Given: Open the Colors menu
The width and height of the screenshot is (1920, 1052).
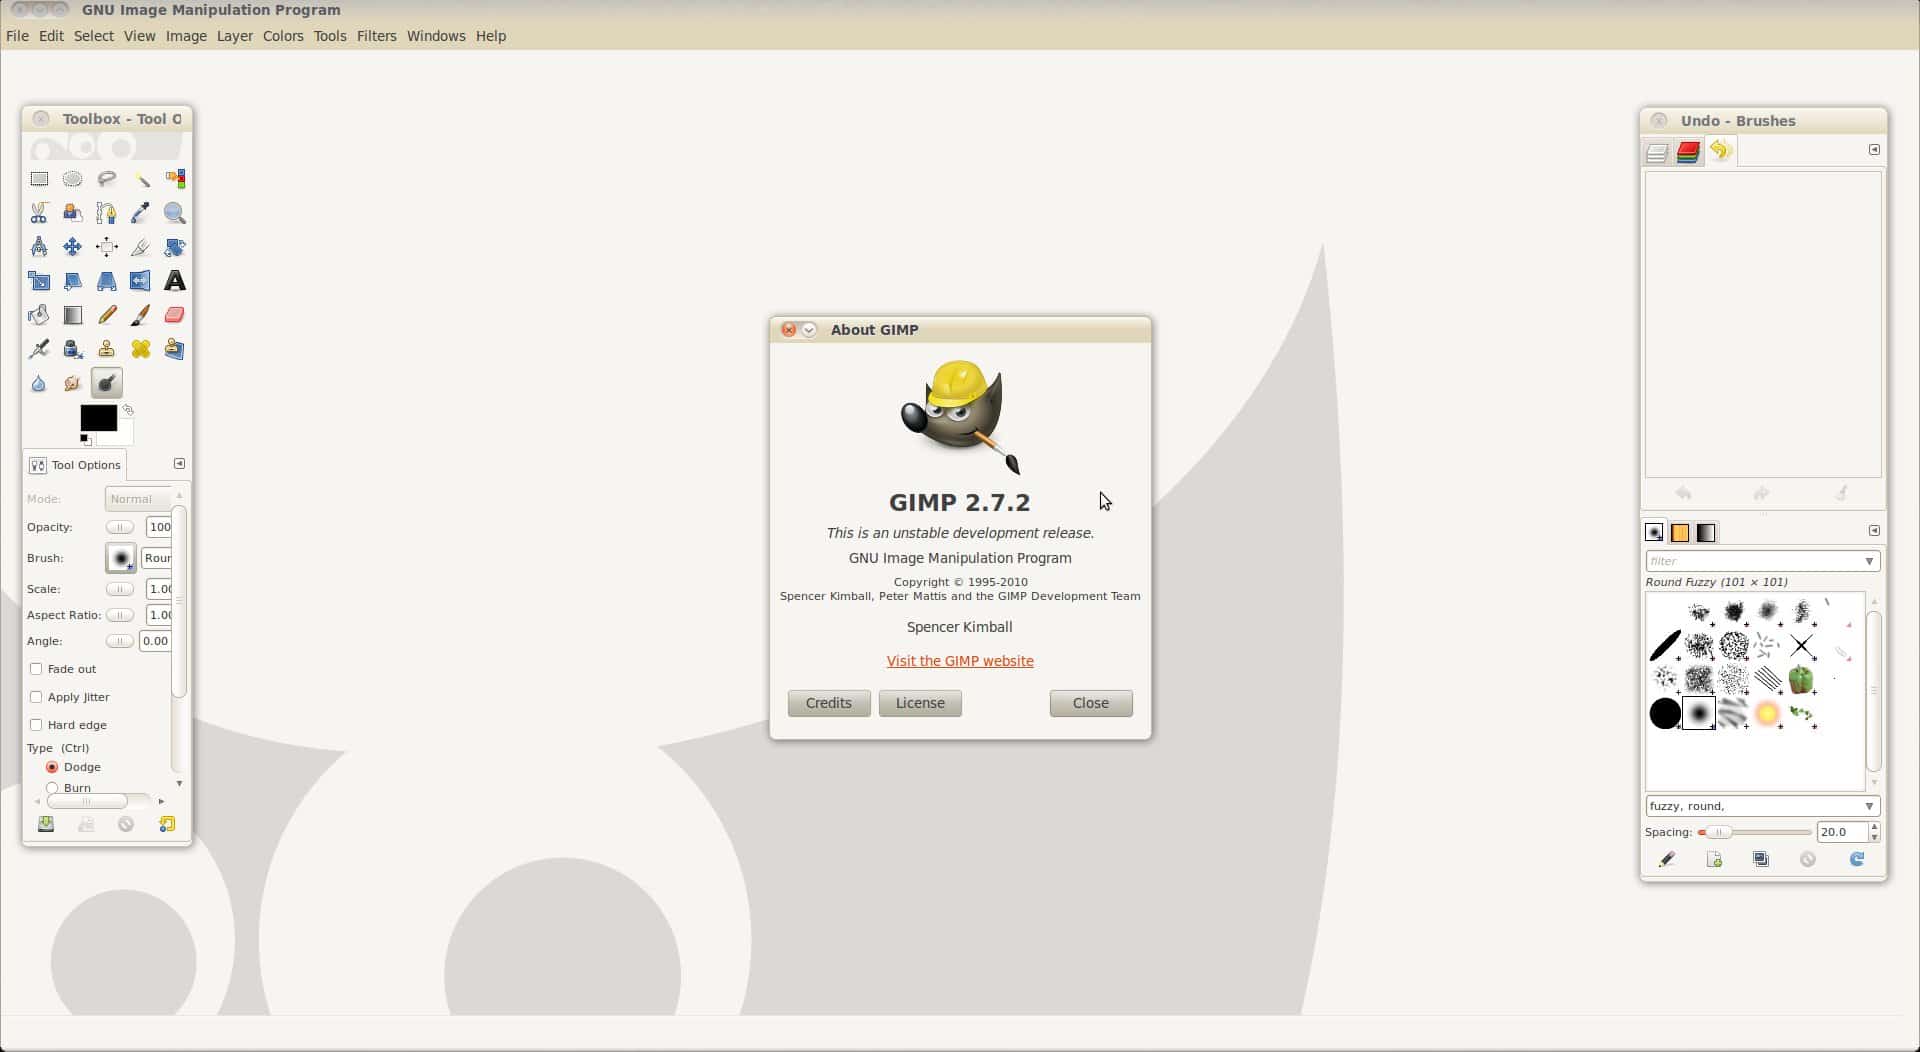Looking at the screenshot, I should (283, 36).
